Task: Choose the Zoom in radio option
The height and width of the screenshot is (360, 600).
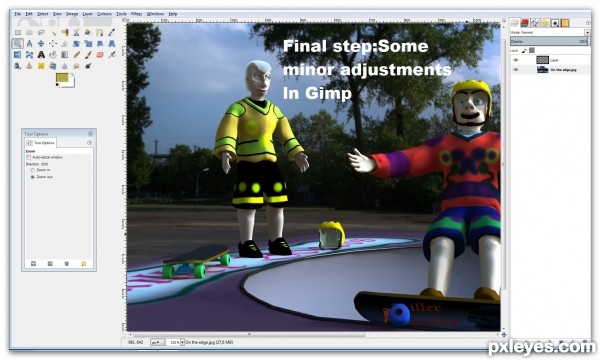Action: (33, 170)
